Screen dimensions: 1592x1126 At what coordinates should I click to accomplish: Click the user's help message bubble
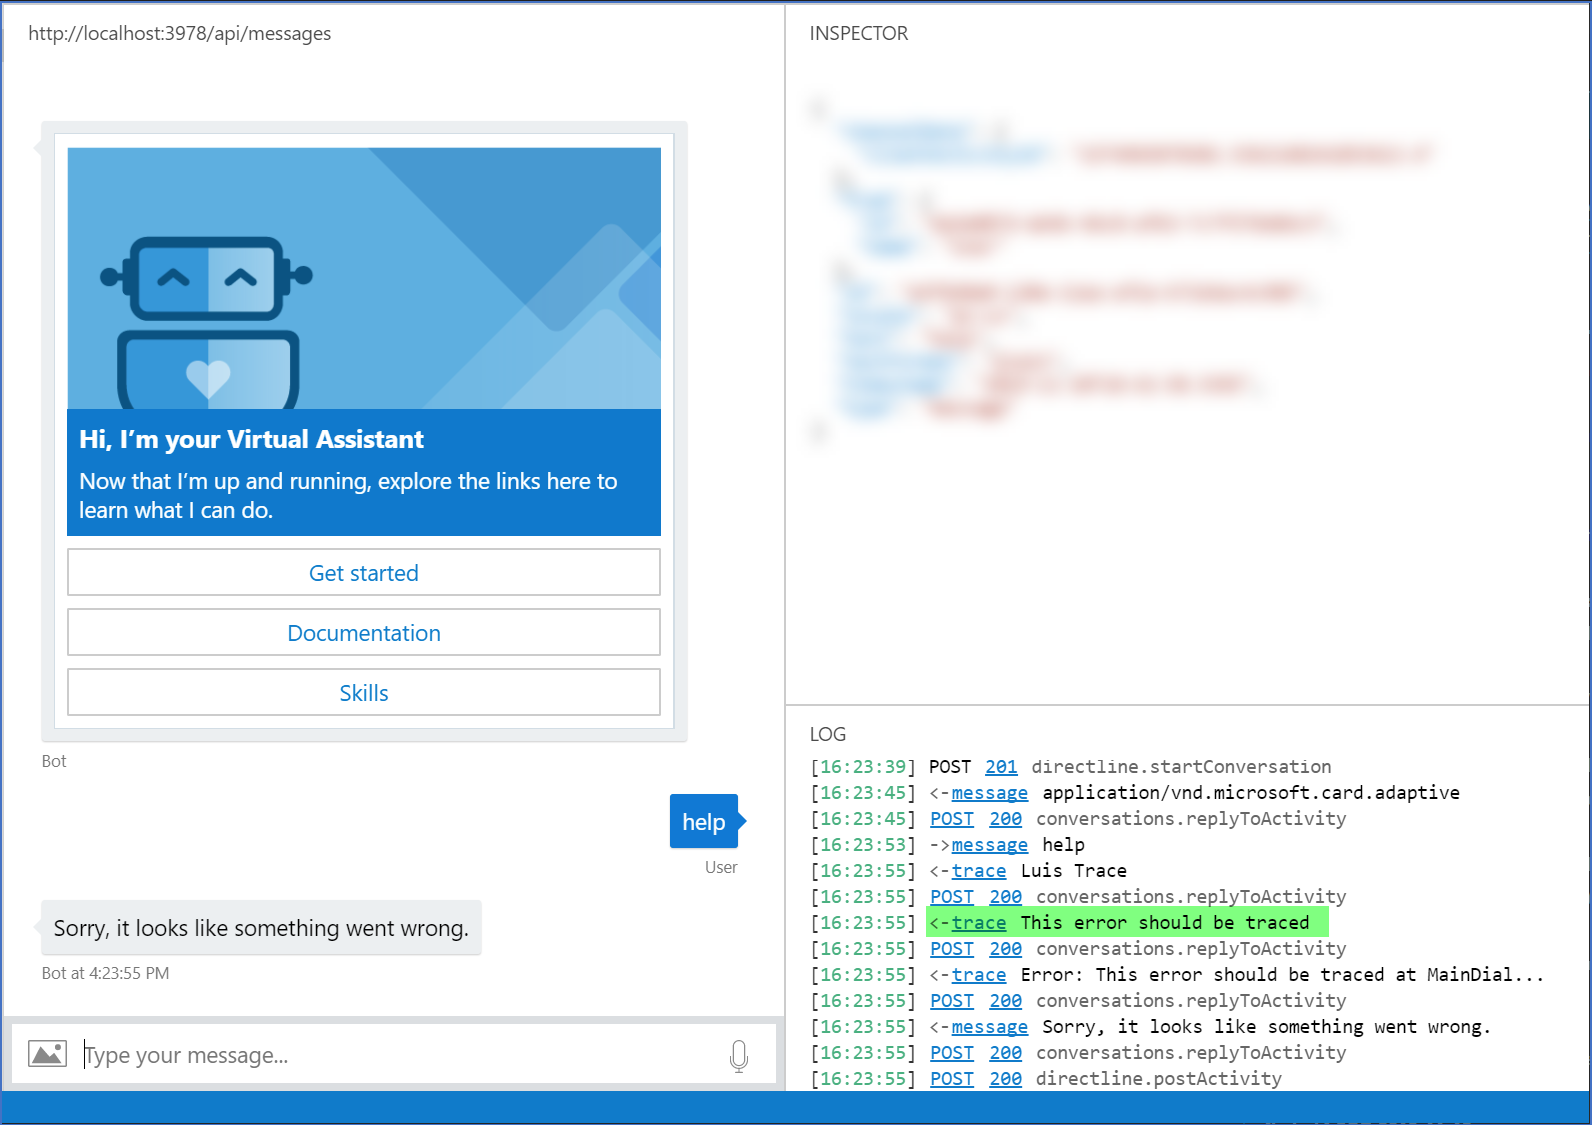click(x=704, y=822)
